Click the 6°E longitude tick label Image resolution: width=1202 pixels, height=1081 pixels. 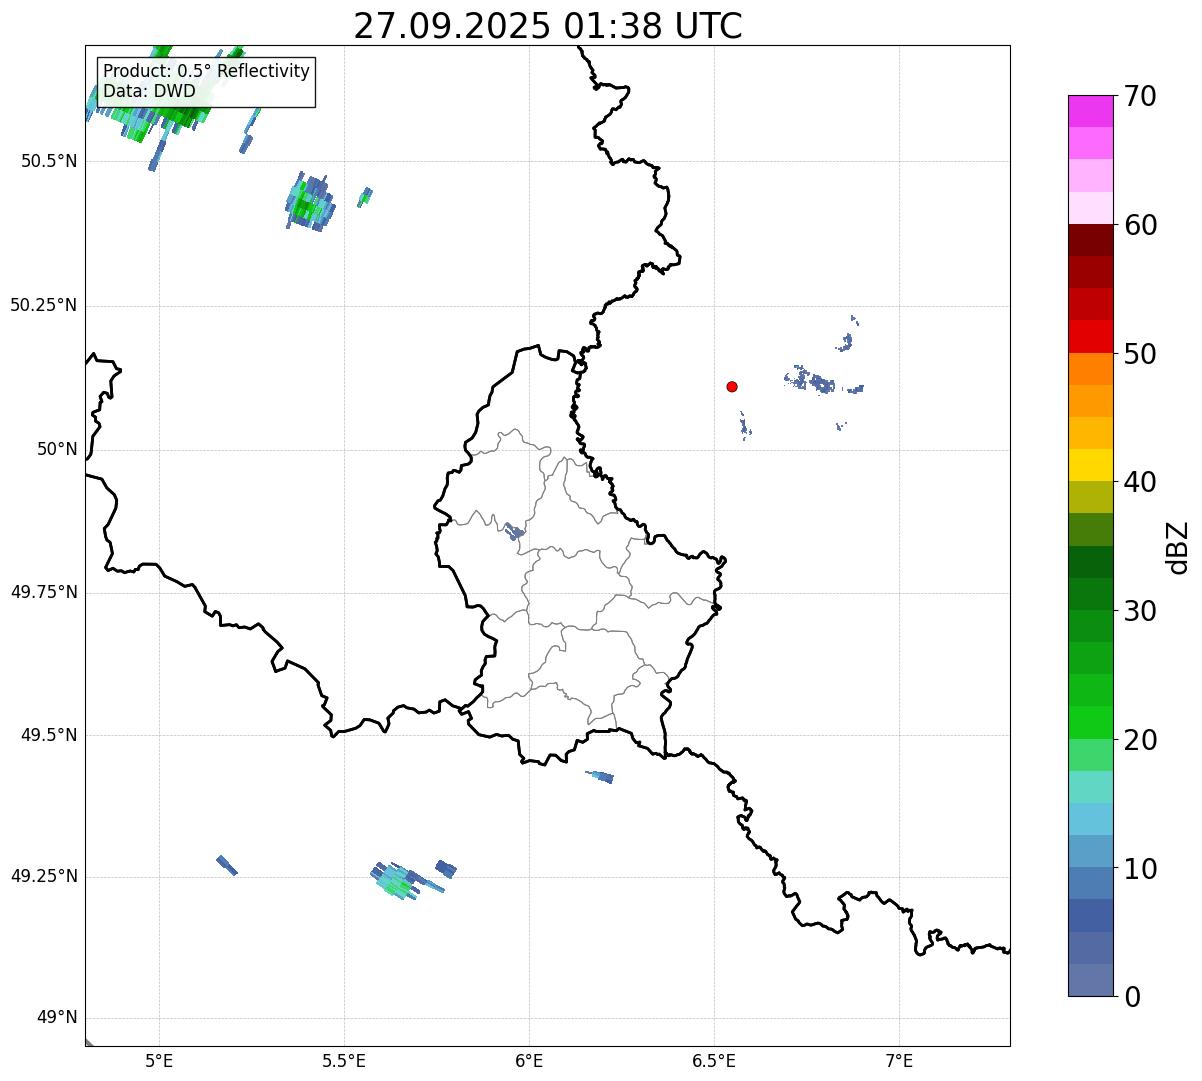(529, 1060)
